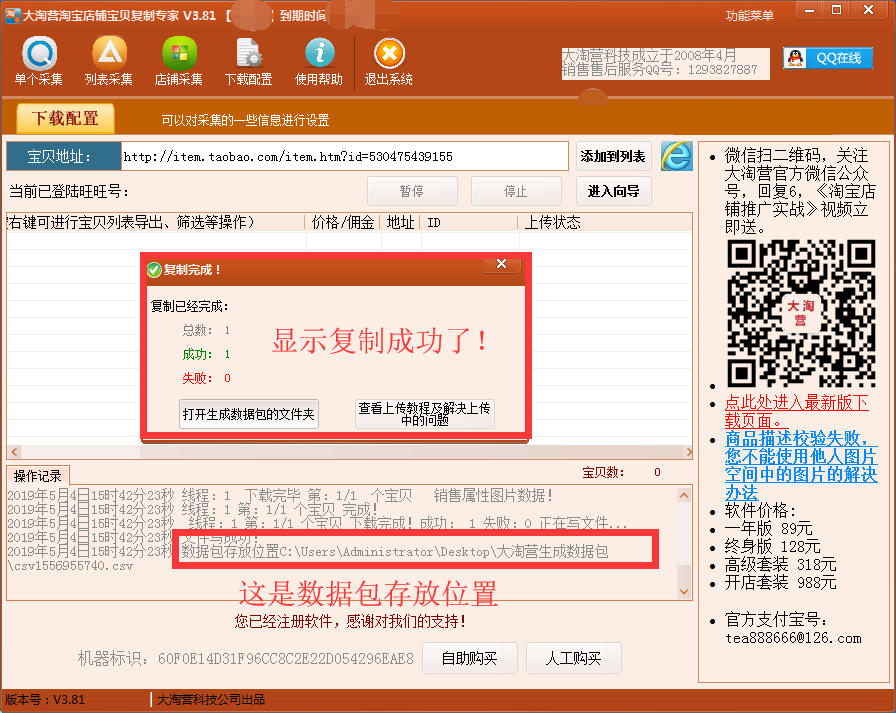Viewport: 896px width, 713px height.
Task: Open the 店铺采集 shop collection tool
Action: tap(179, 61)
